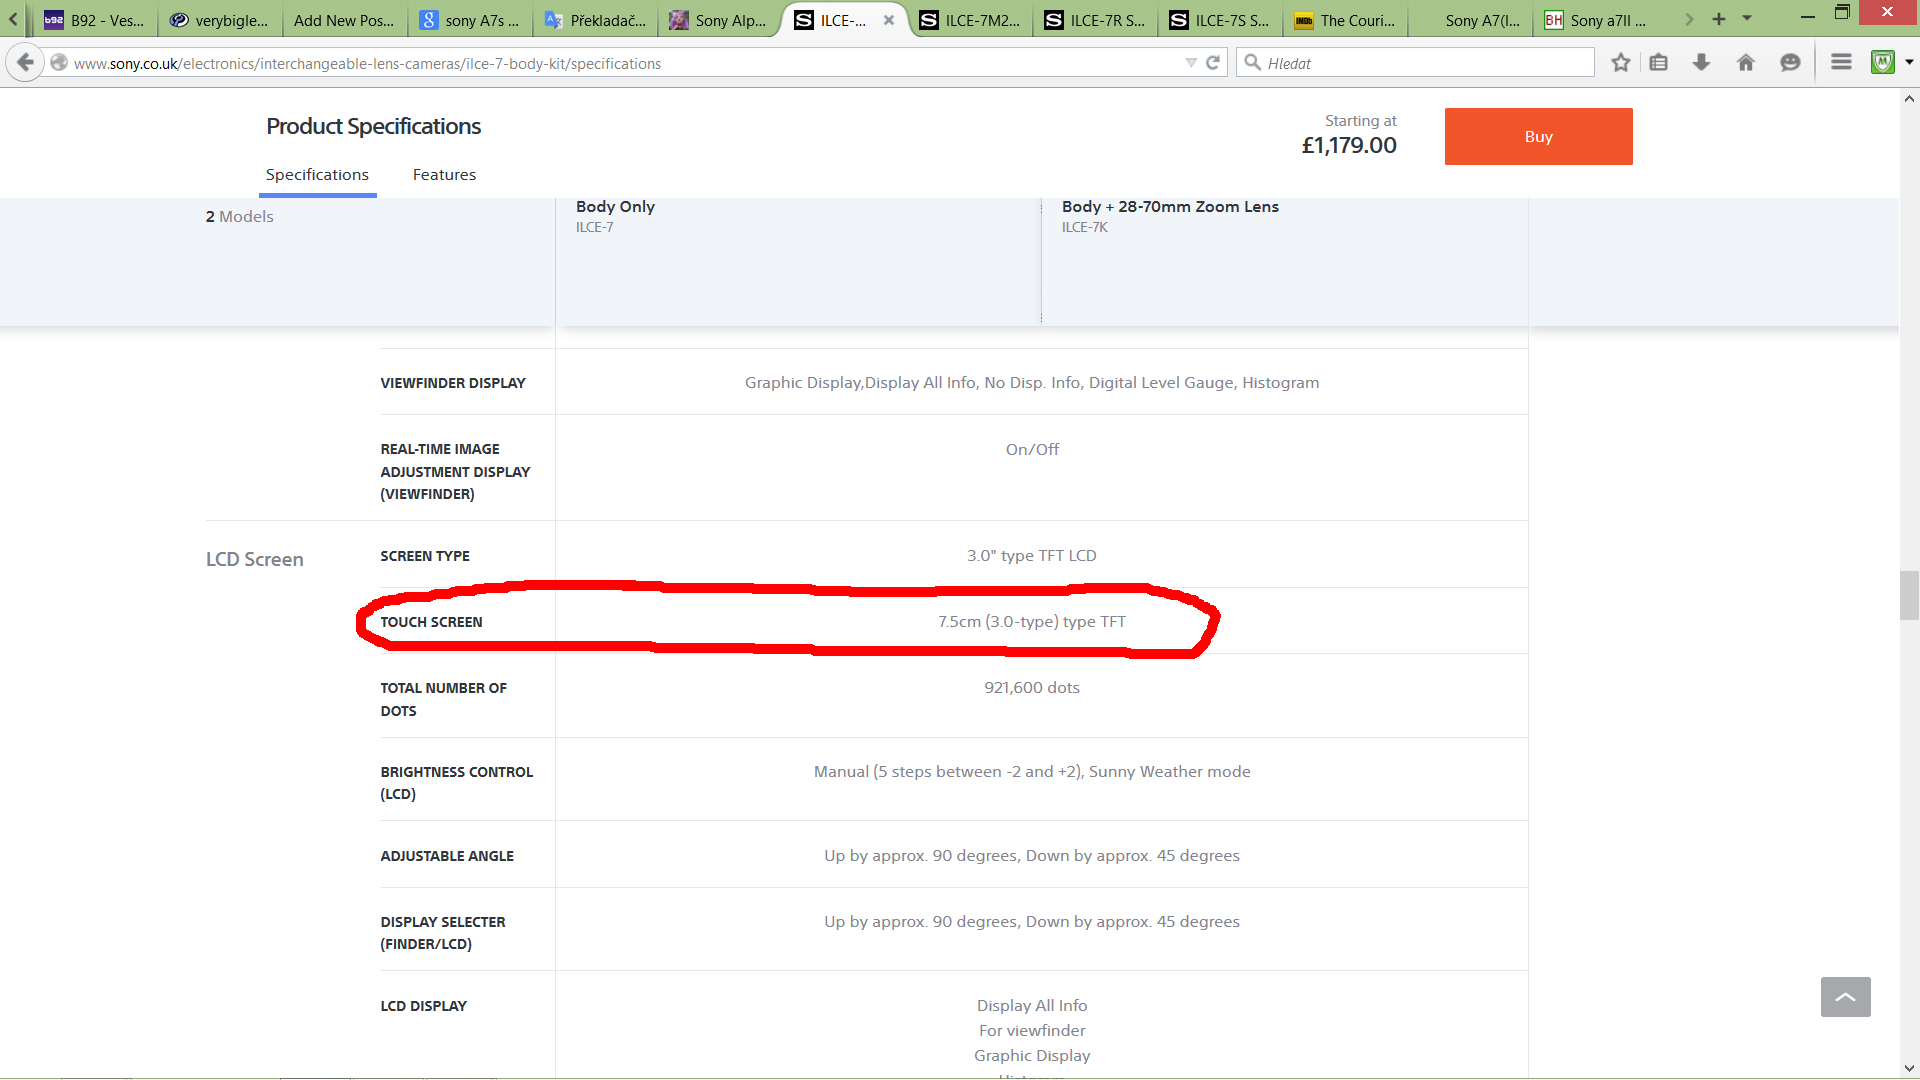Click the bookmark star icon
This screenshot has height=1080, width=1920.
coord(1621,63)
